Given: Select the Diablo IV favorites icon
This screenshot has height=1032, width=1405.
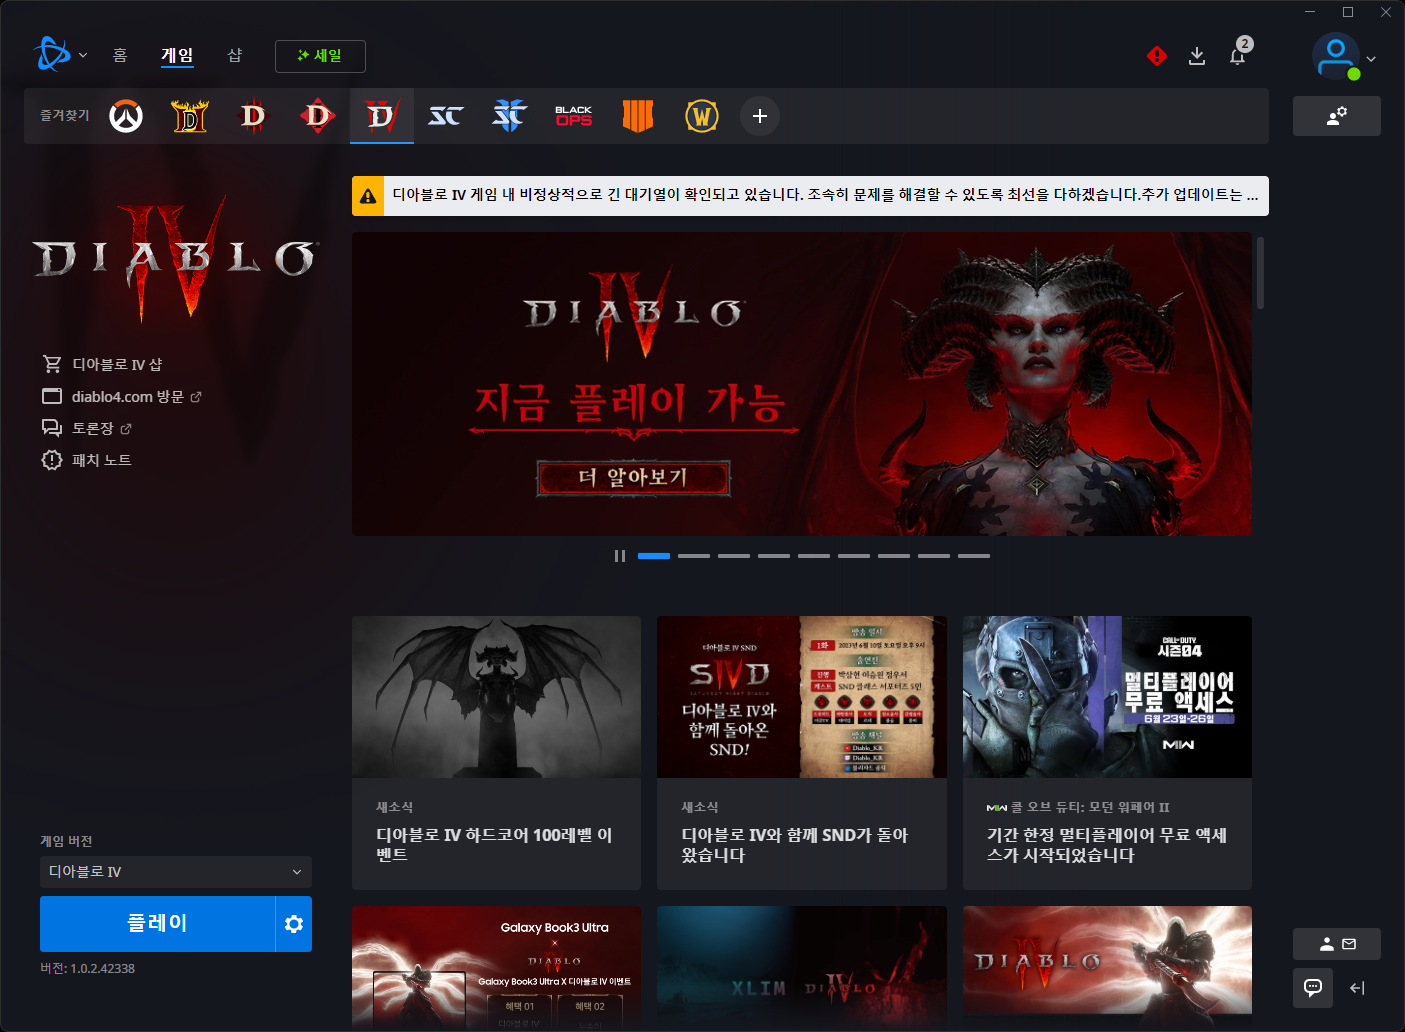Looking at the screenshot, I should click(x=382, y=116).
